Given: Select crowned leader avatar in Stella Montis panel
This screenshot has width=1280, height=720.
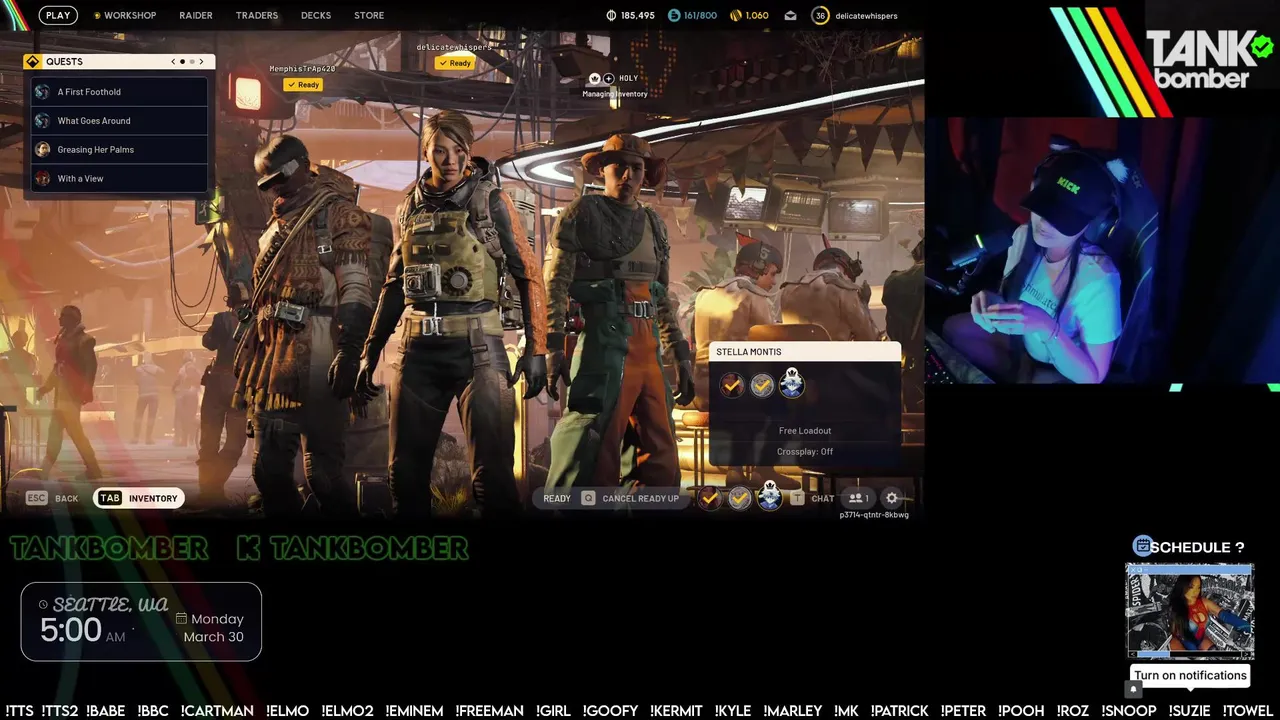Looking at the screenshot, I should (x=792, y=384).
